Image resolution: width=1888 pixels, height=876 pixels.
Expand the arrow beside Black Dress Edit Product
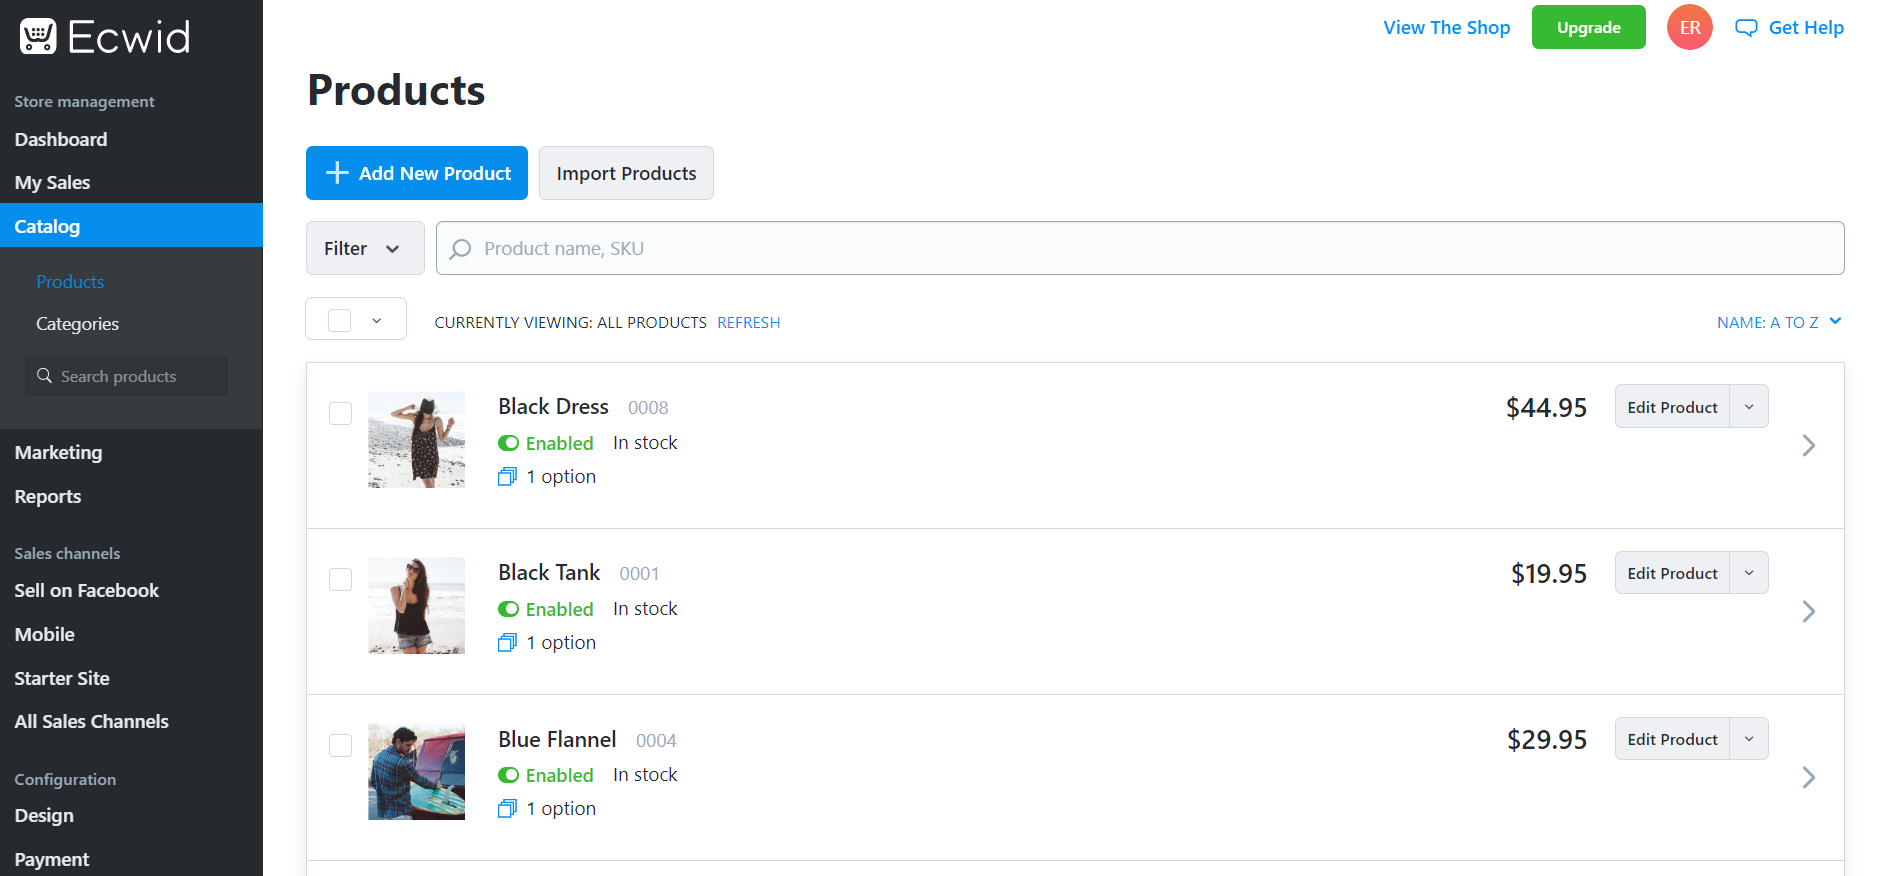coord(1748,407)
